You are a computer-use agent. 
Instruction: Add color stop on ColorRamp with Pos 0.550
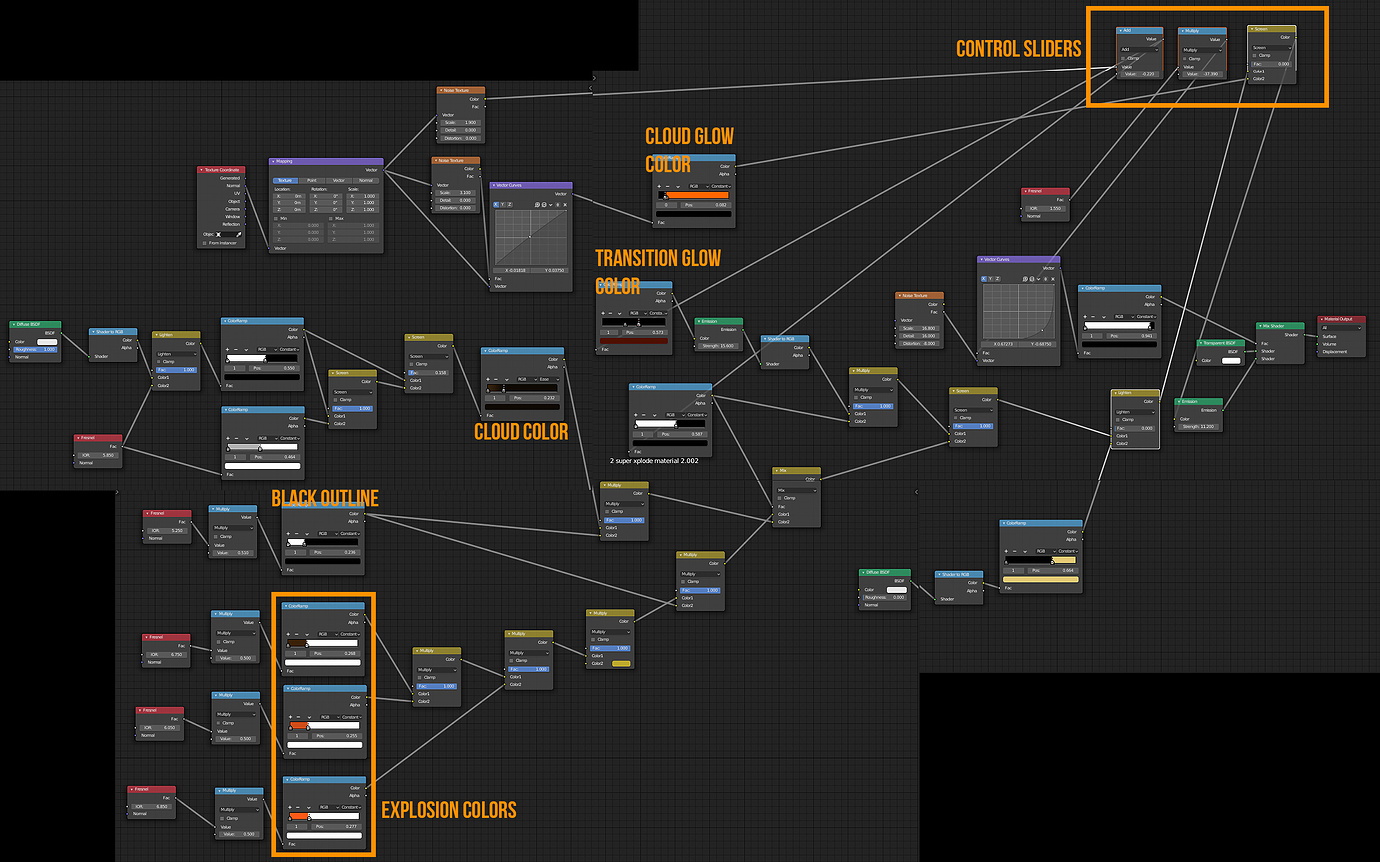(x=227, y=349)
